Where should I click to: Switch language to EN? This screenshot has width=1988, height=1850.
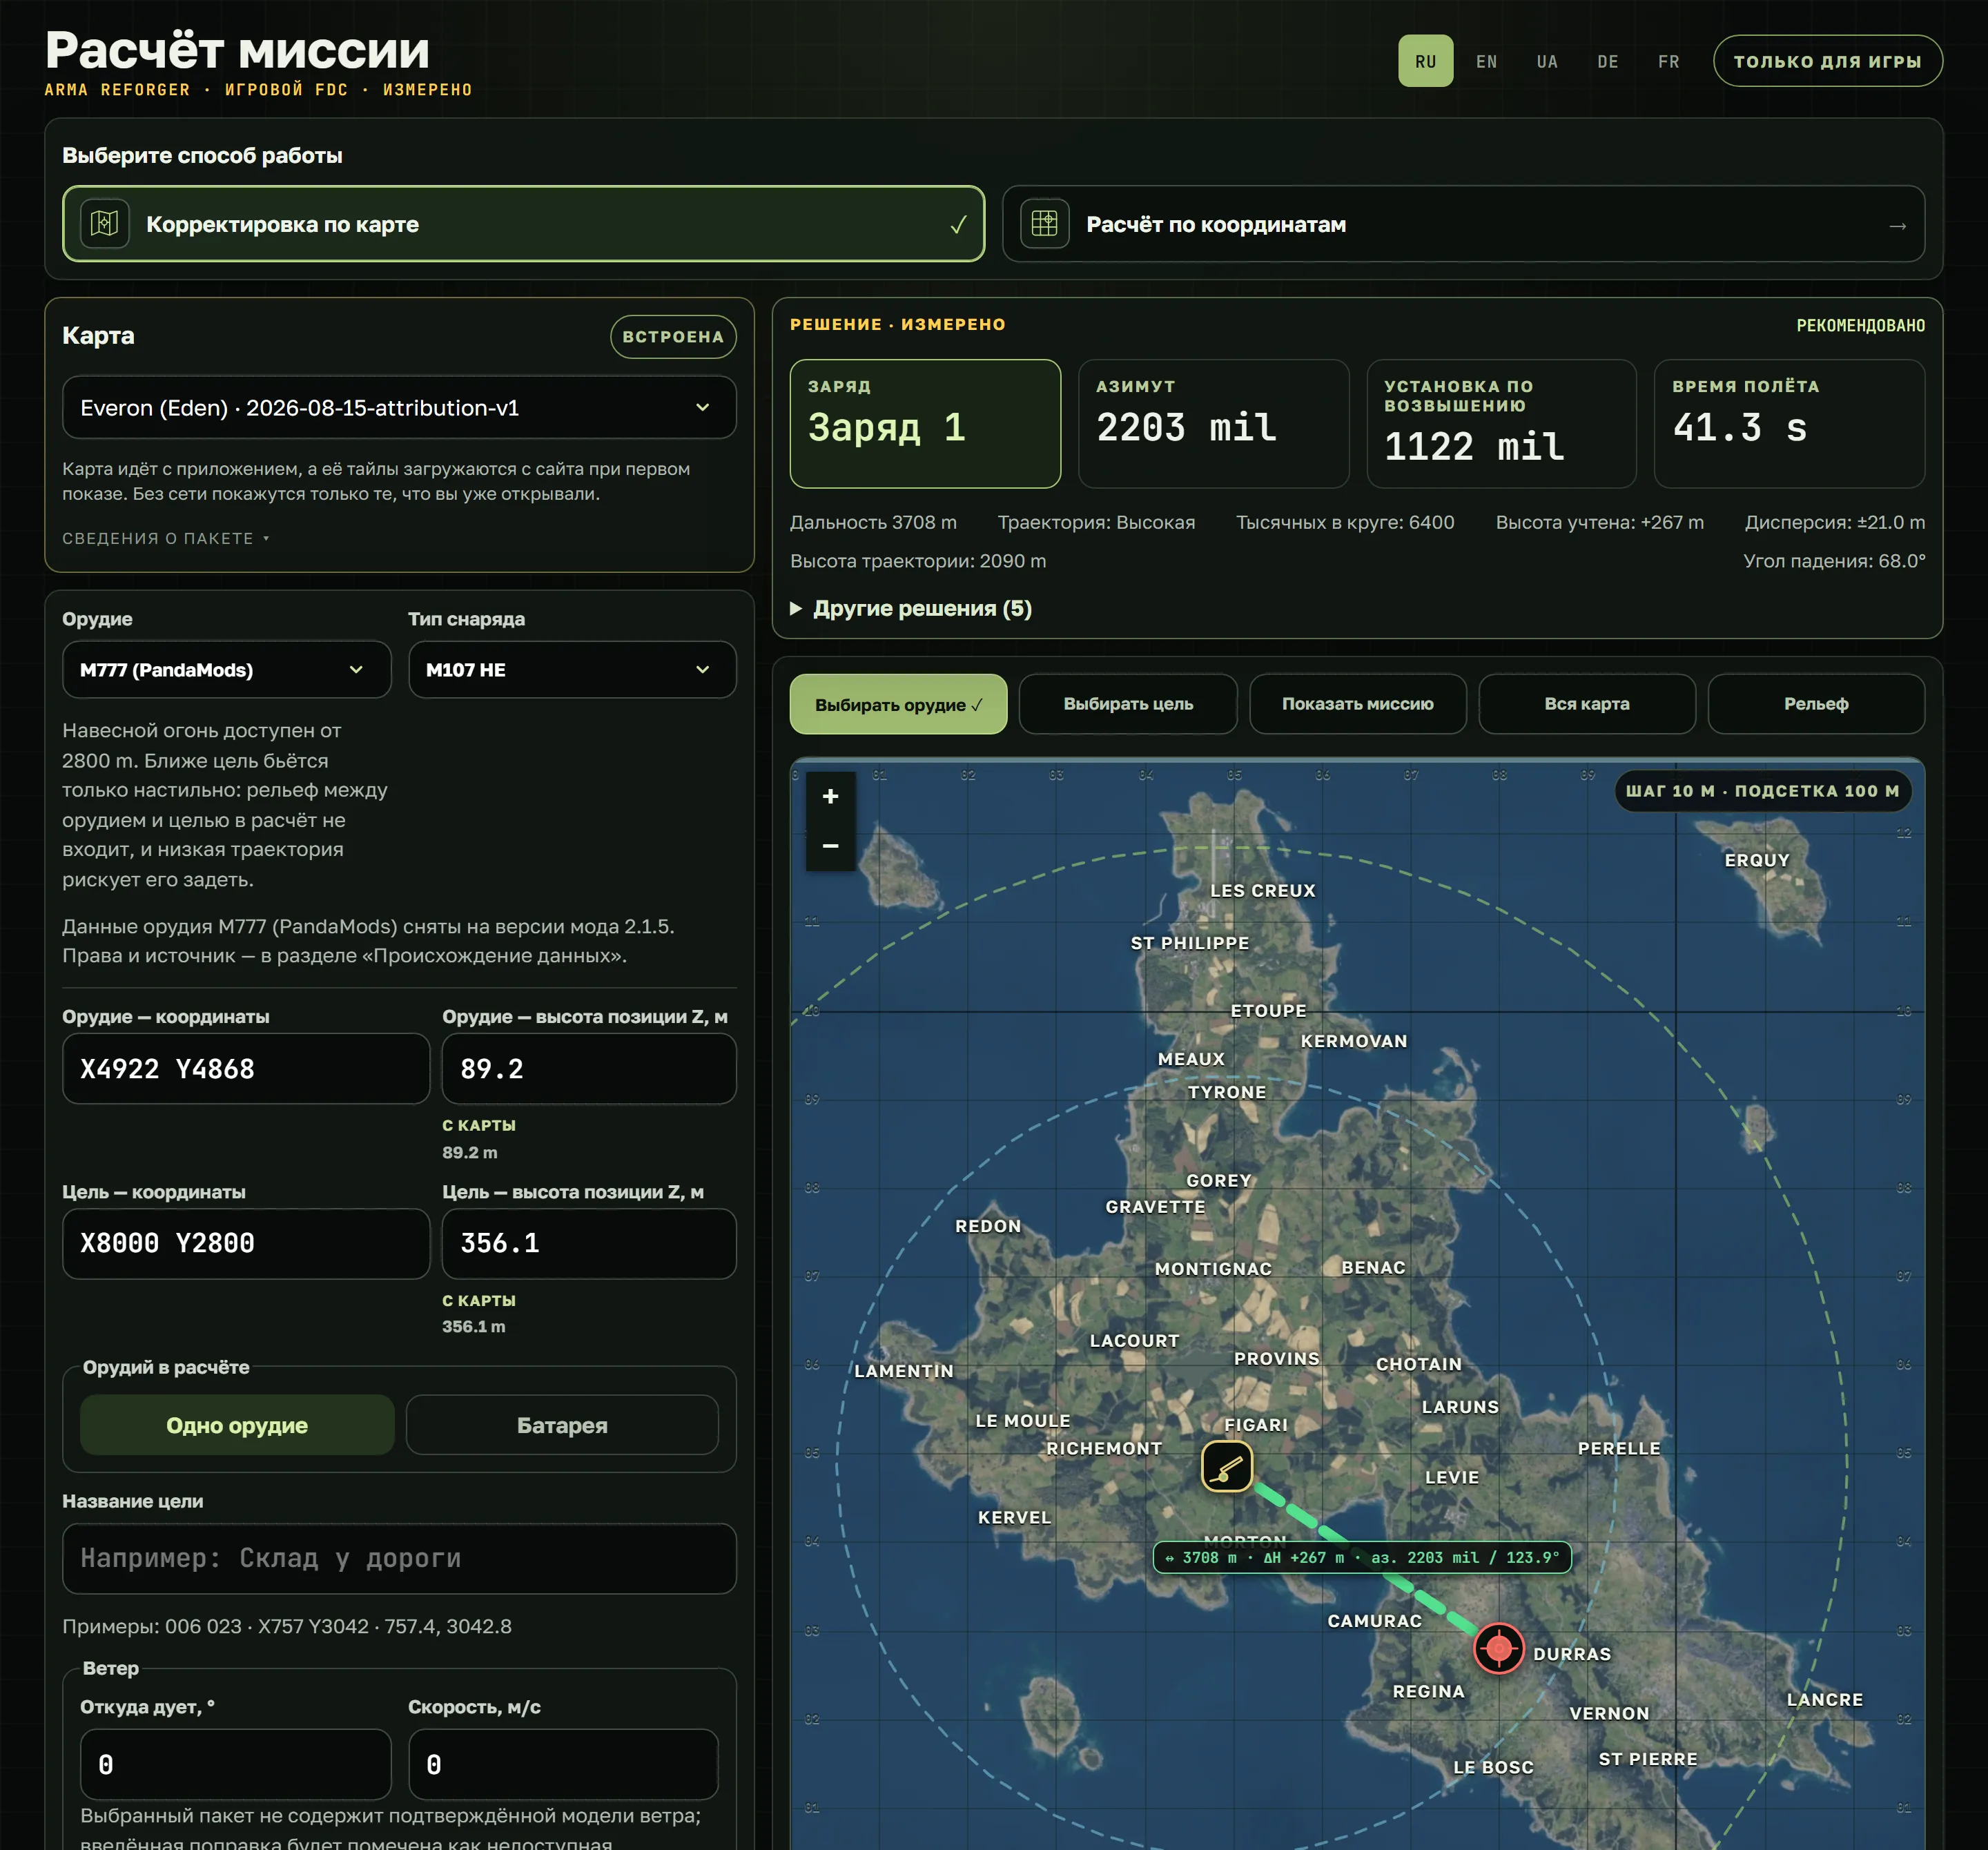(x=1486, y=61)
